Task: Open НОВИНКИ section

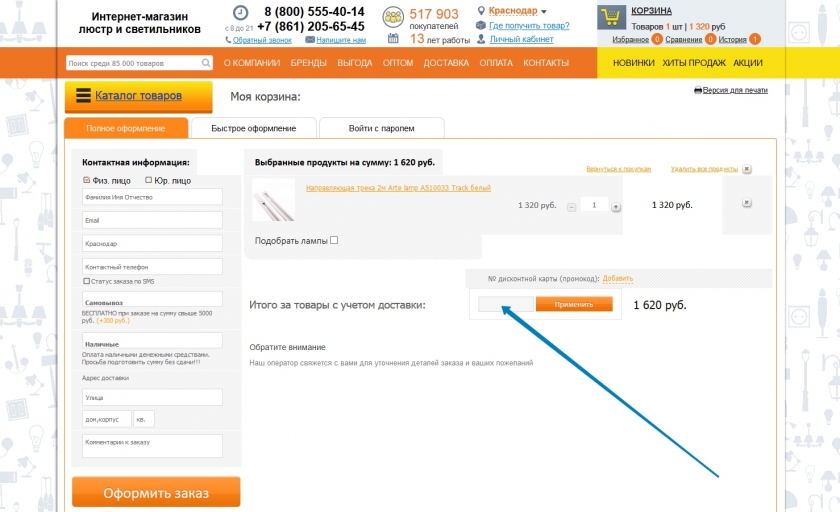Action: click(x=634, y=63)
